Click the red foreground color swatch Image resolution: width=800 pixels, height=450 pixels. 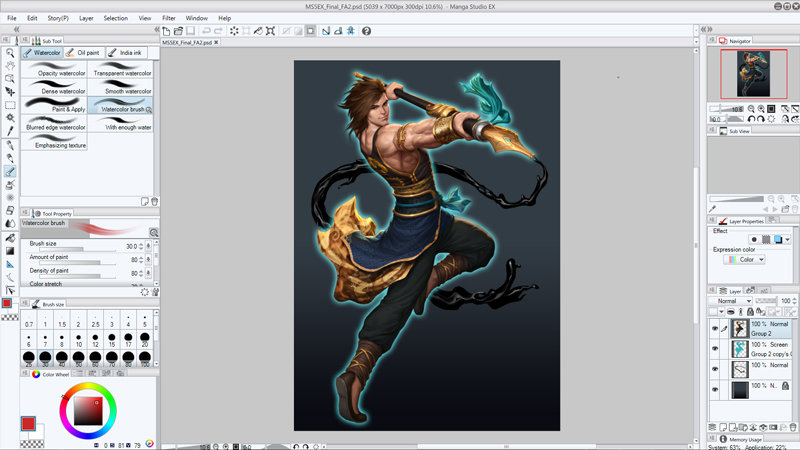[x=8, y=302]
